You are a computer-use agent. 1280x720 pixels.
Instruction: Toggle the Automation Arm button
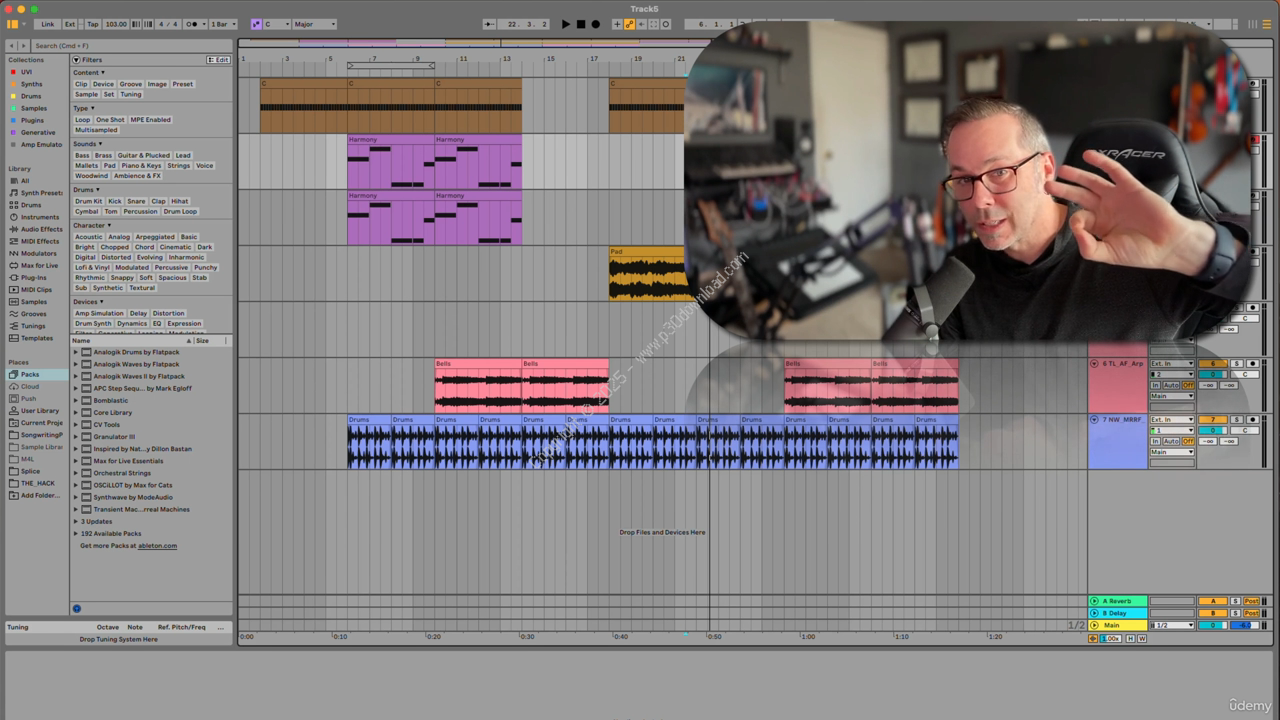(629, 24)
